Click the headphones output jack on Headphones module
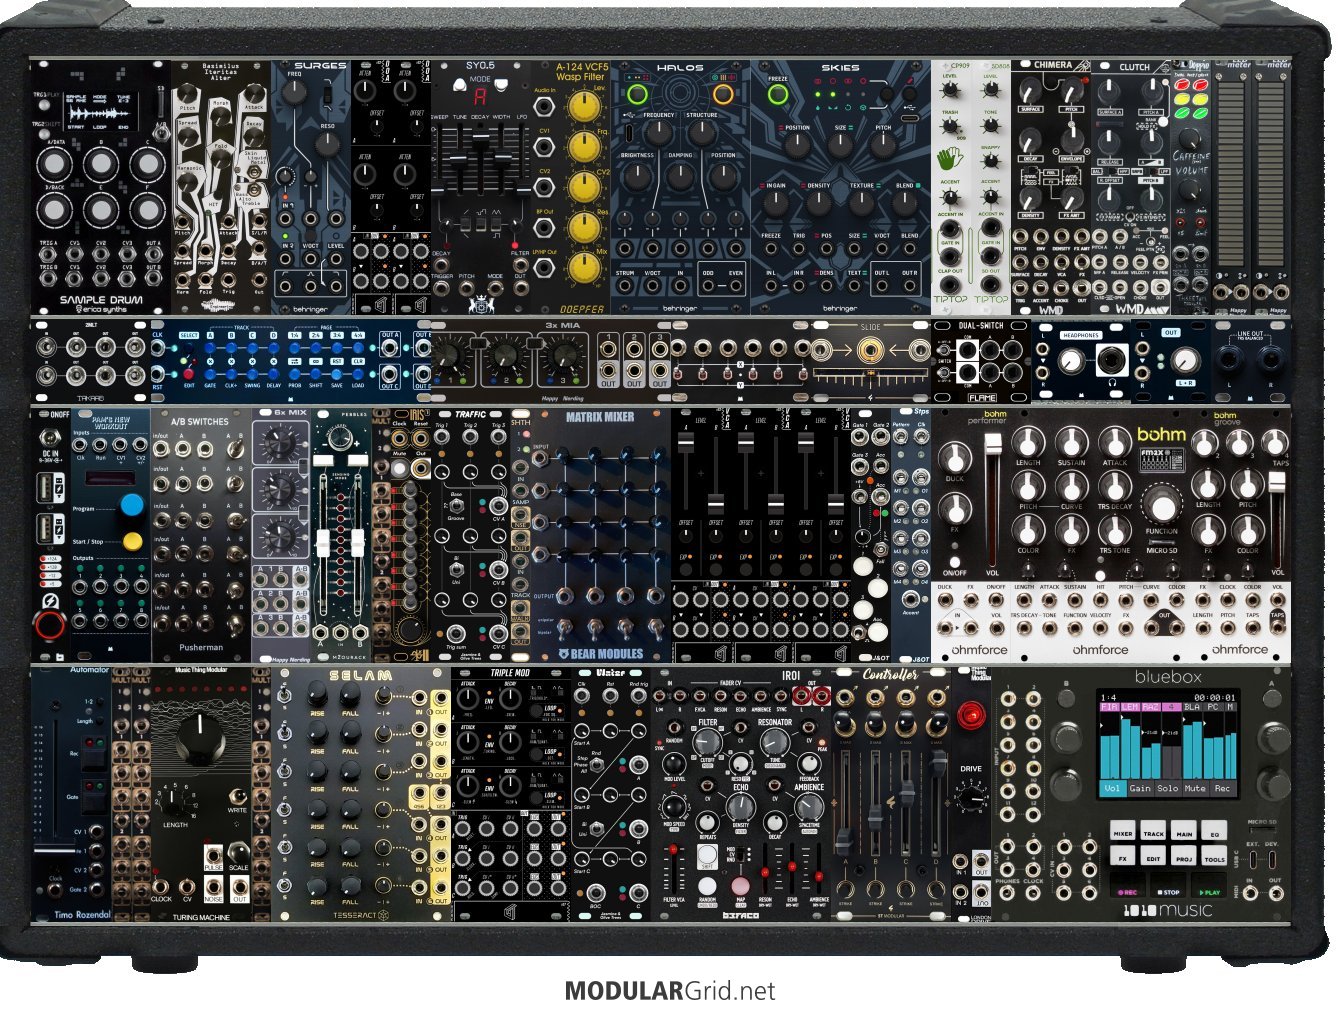This screenshot has width=1342, height=1012. point(1112,360)
